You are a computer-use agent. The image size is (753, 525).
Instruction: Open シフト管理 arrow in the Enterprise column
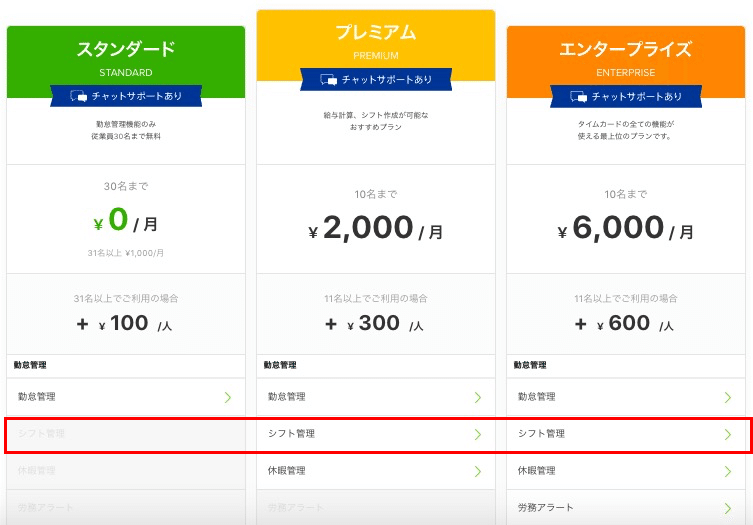(x=728, y=434)
